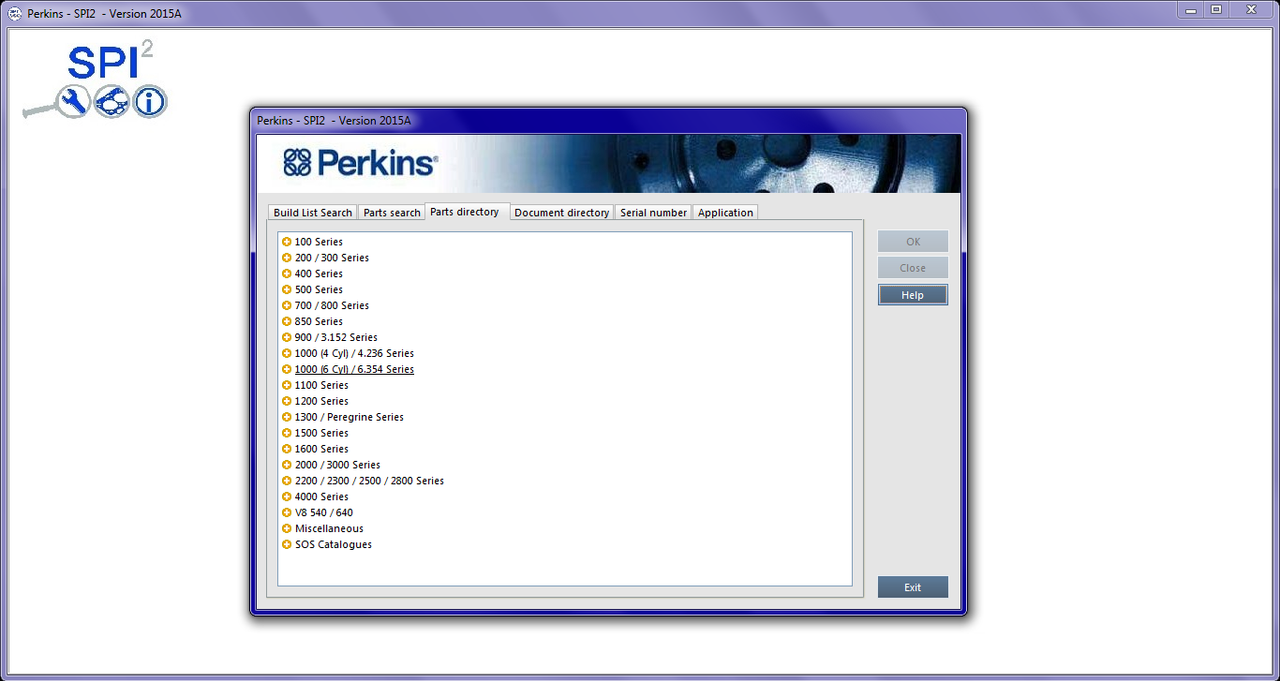Expand the 4000 Series plus icon
Image resolution: width=1280 pixels, height=681 pixels.
click(x=287, y=498)
